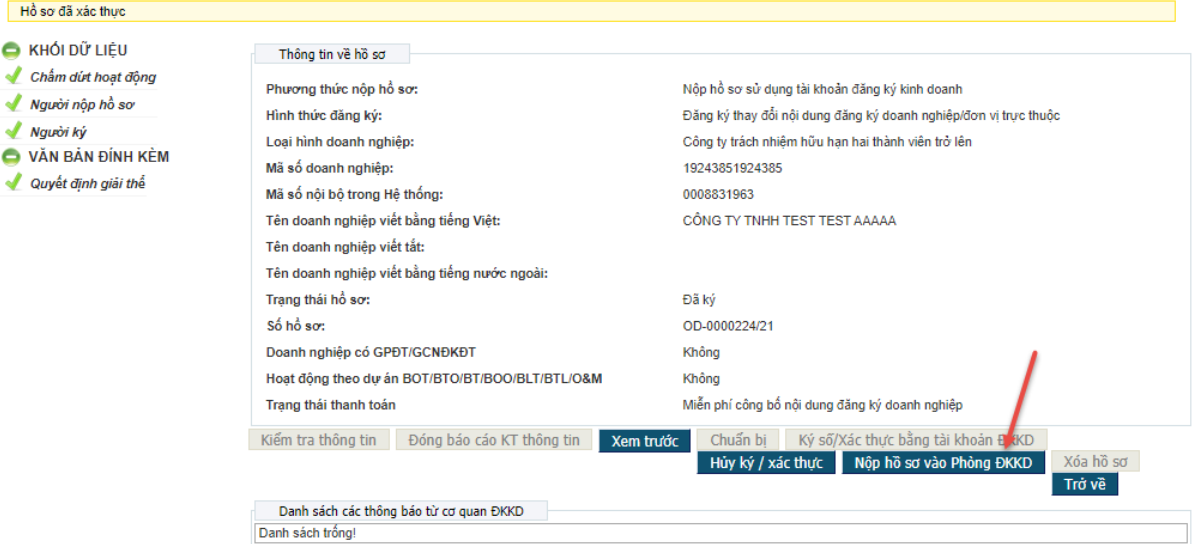The image size is (1193, 544).
Task: Click the Tên doanh nghiệp viết tắt label
Action: 345,247
